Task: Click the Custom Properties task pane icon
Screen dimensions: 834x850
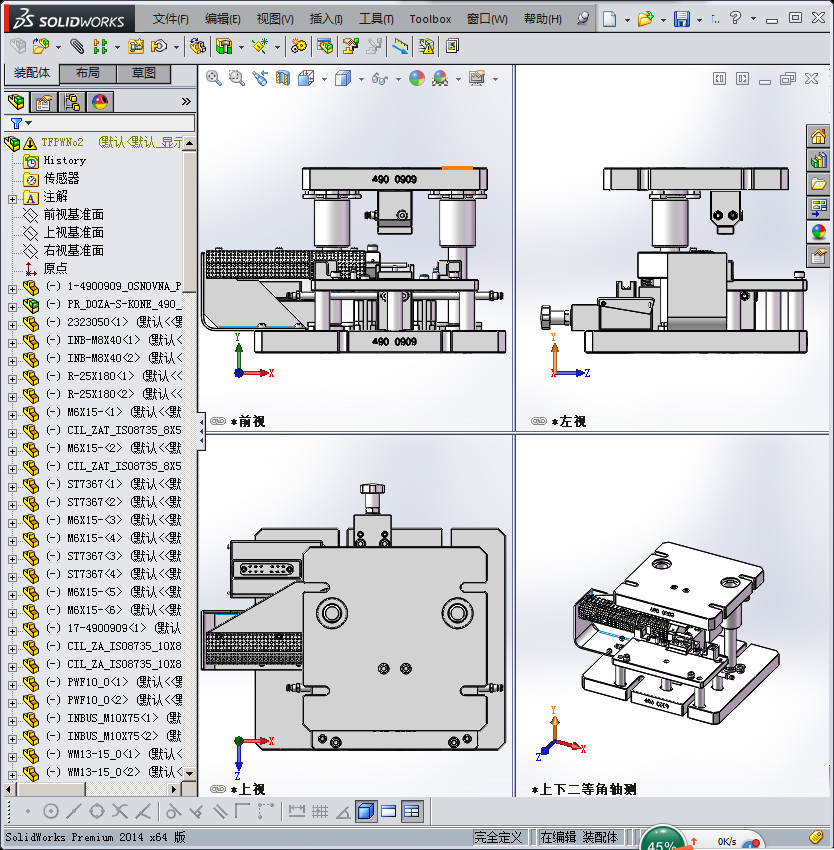Action: (819, 256)
